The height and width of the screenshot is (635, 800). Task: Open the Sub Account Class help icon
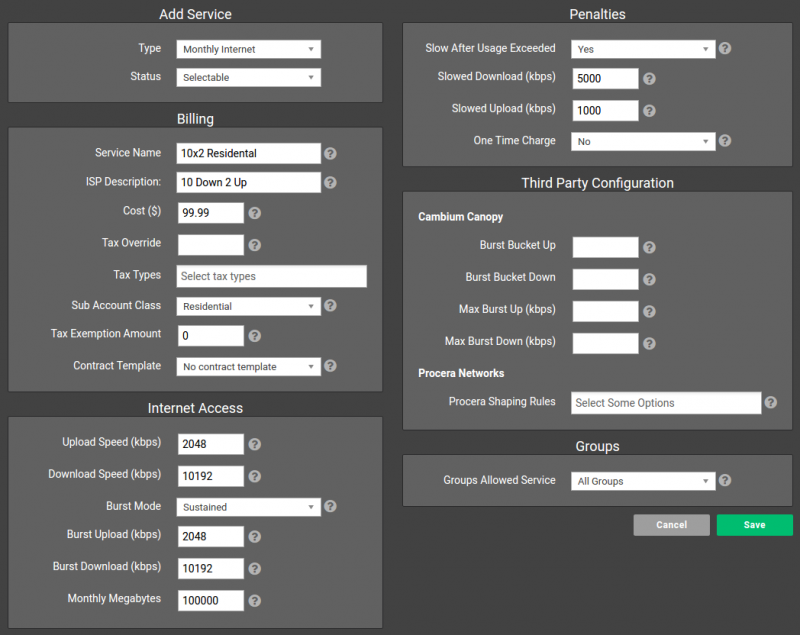(x=330, y=306)
